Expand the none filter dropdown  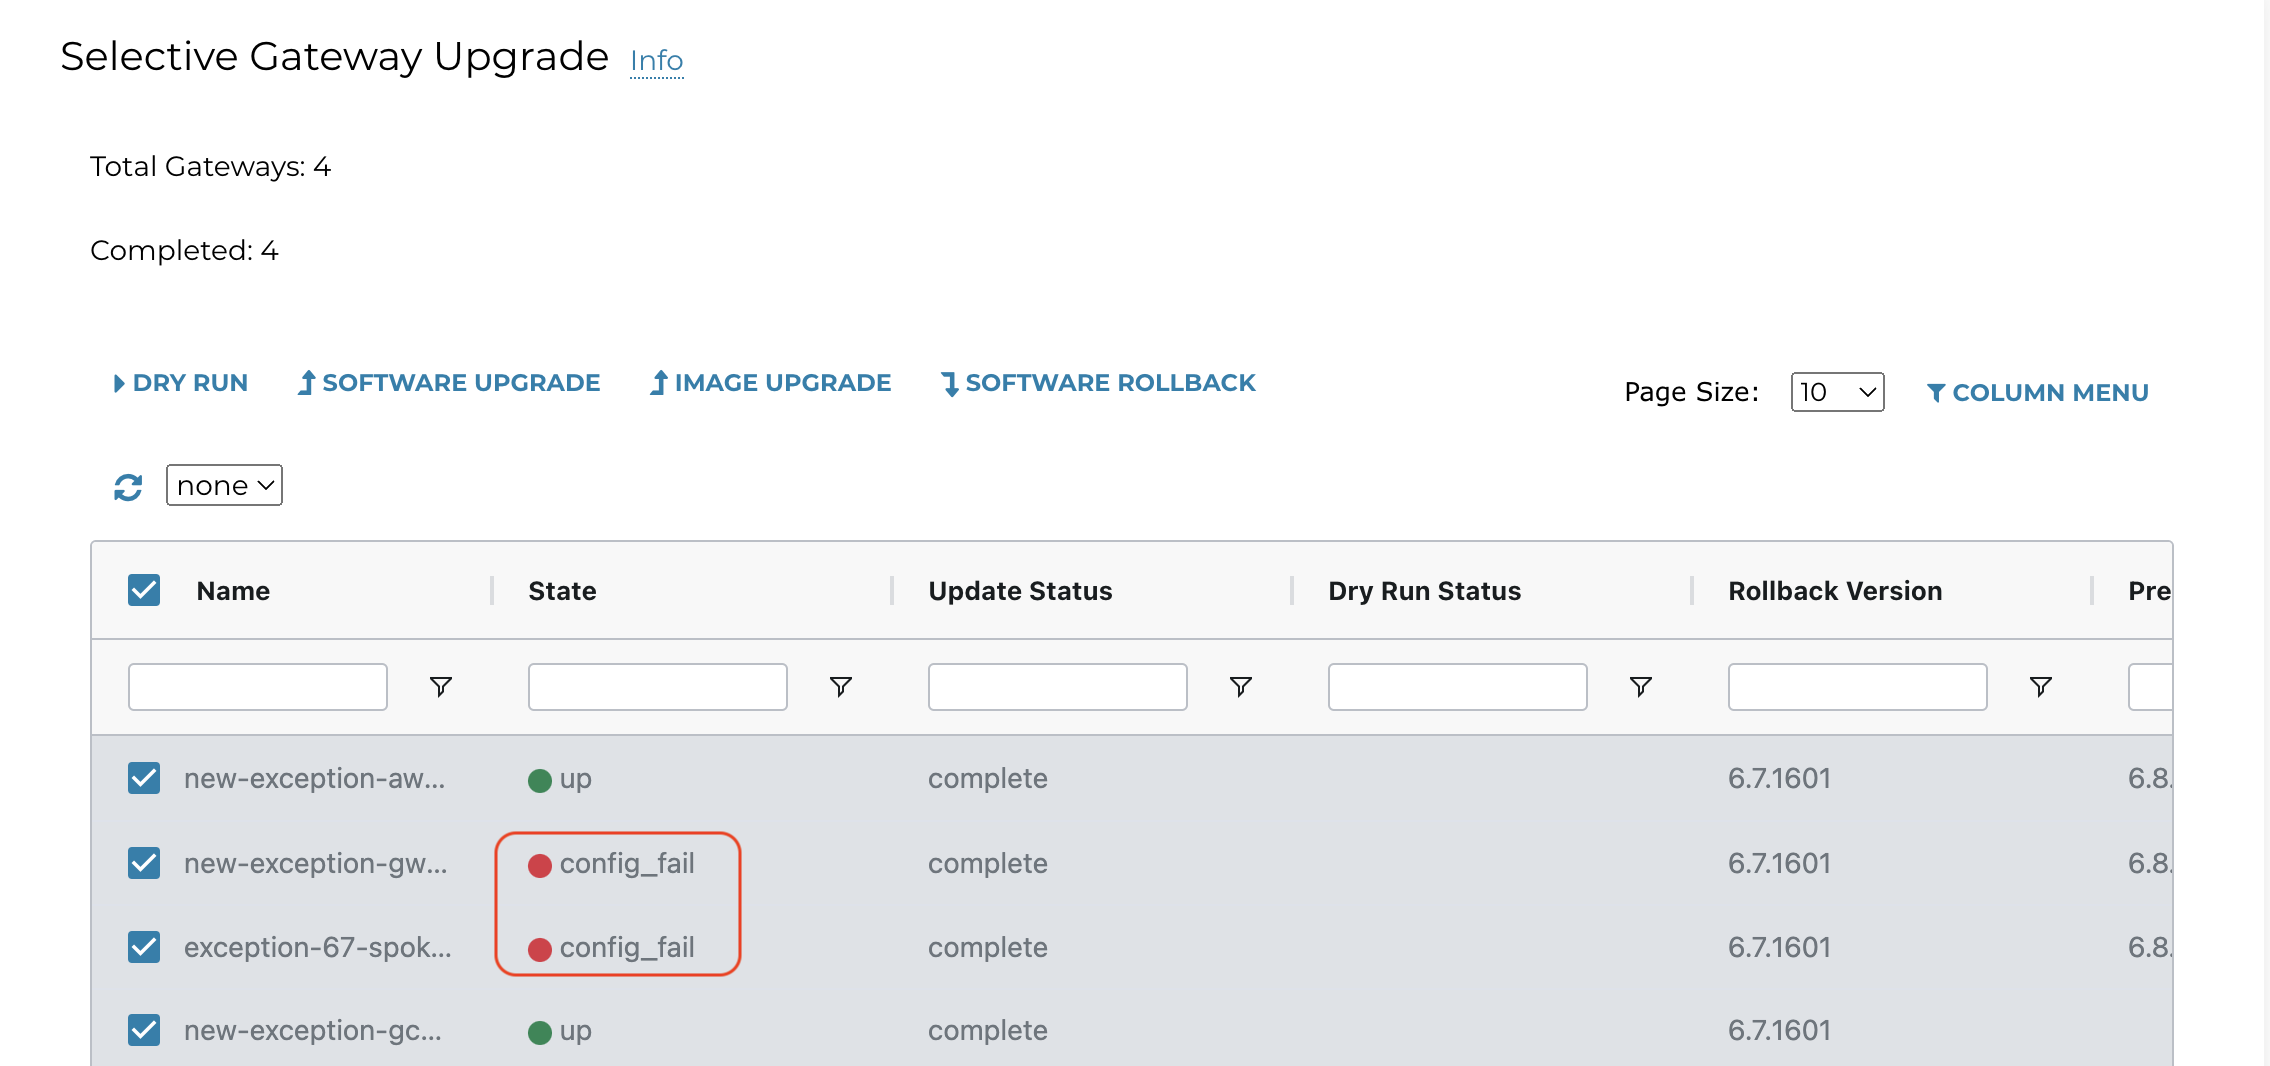pos(223,485)
